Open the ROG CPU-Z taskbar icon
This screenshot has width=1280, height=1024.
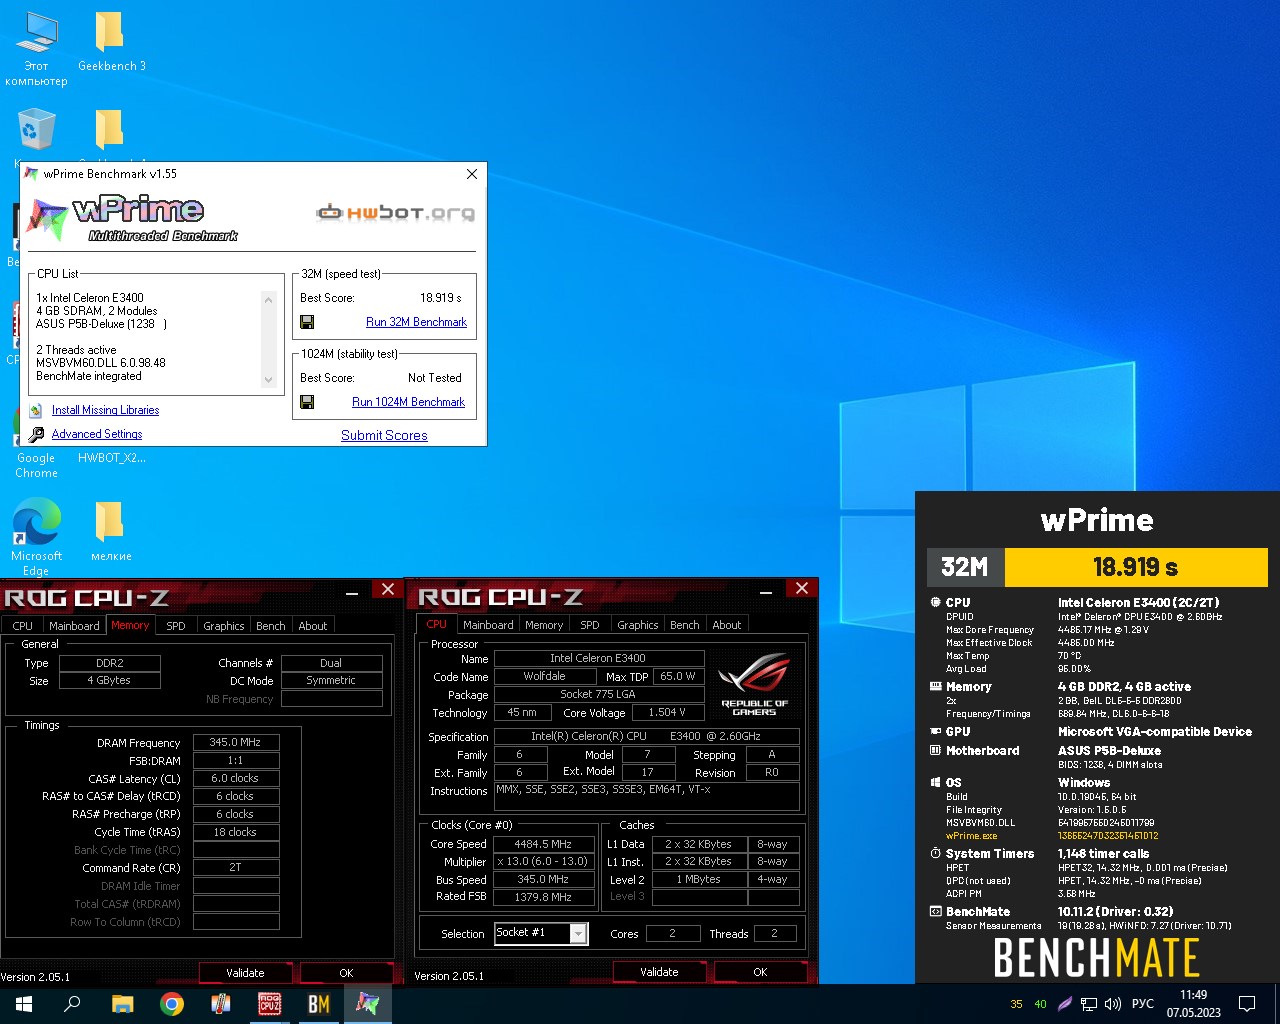[x=269, y=1004]
